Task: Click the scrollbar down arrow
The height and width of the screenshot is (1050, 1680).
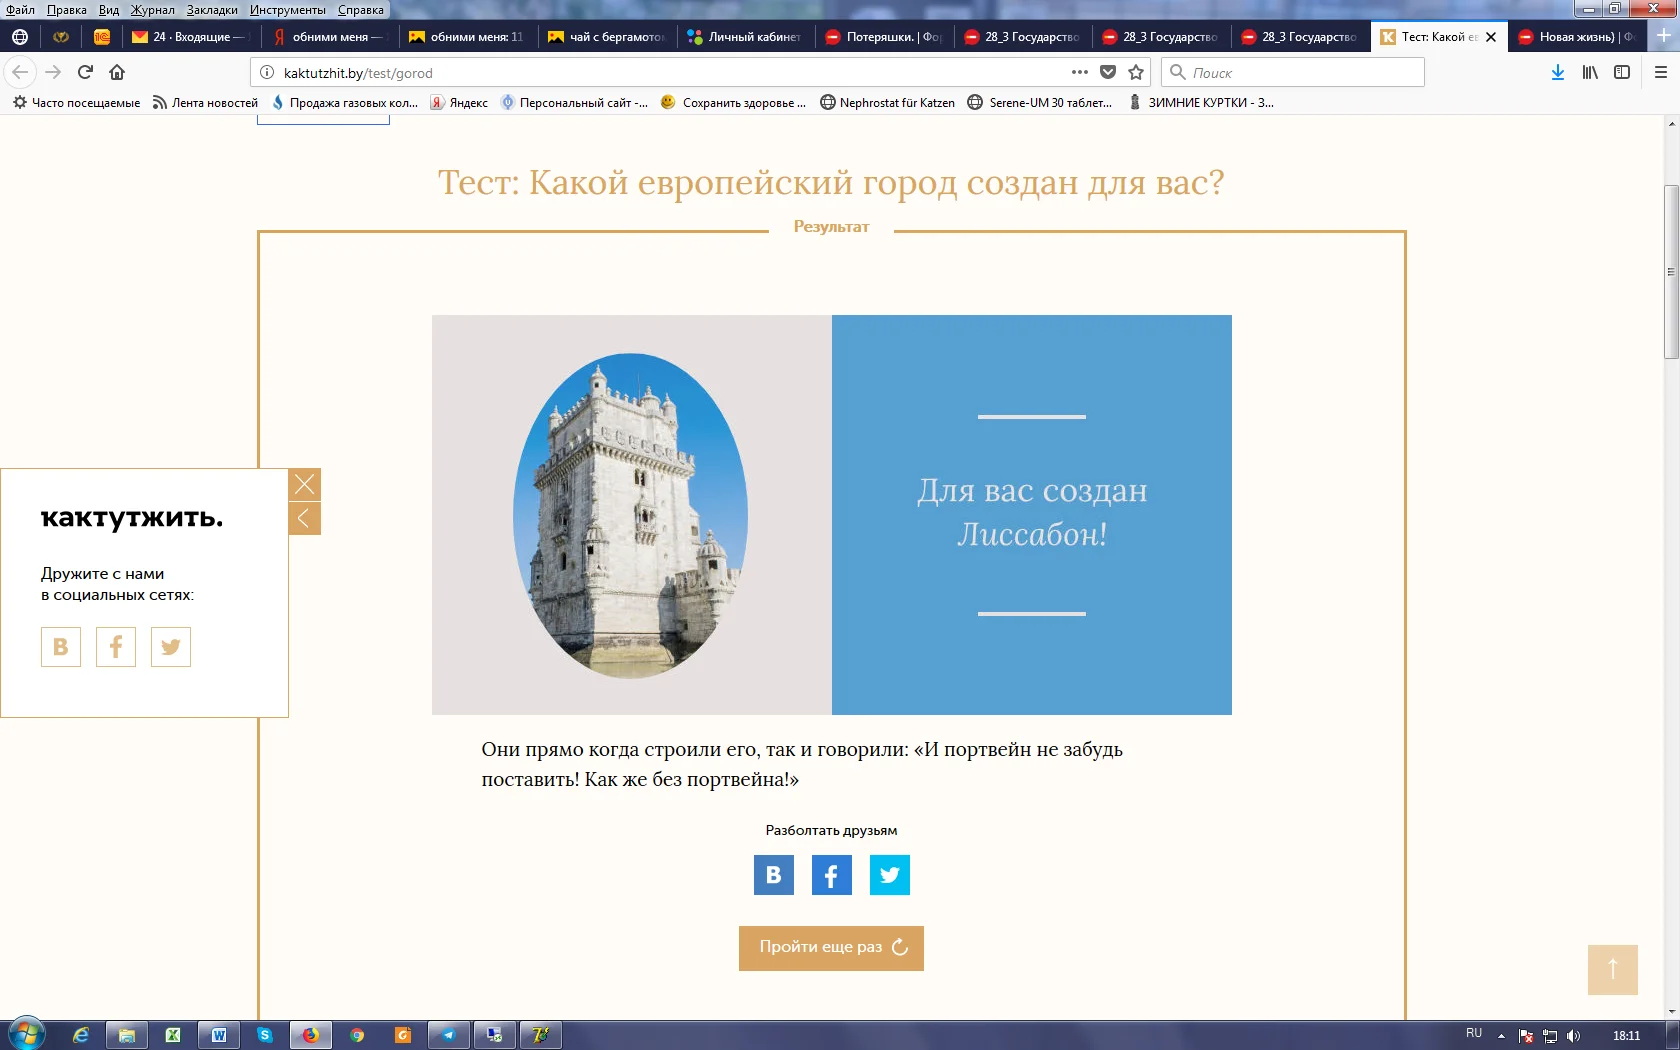Action: [x=1671, y=1012]
